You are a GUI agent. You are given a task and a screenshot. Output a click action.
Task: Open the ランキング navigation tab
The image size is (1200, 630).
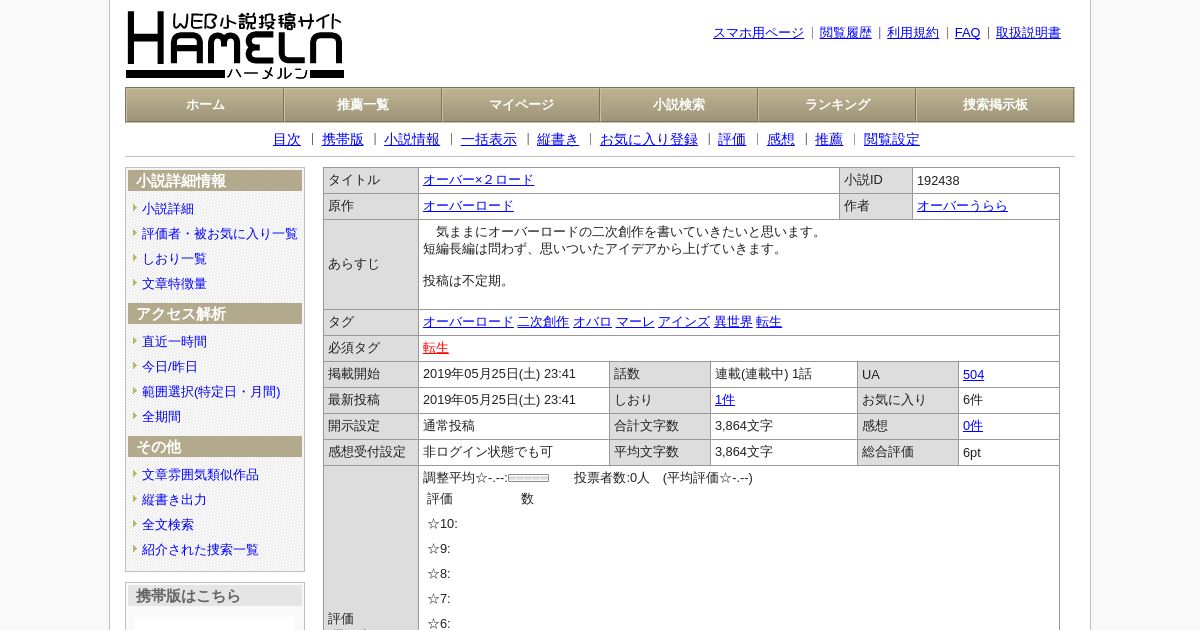837,105
